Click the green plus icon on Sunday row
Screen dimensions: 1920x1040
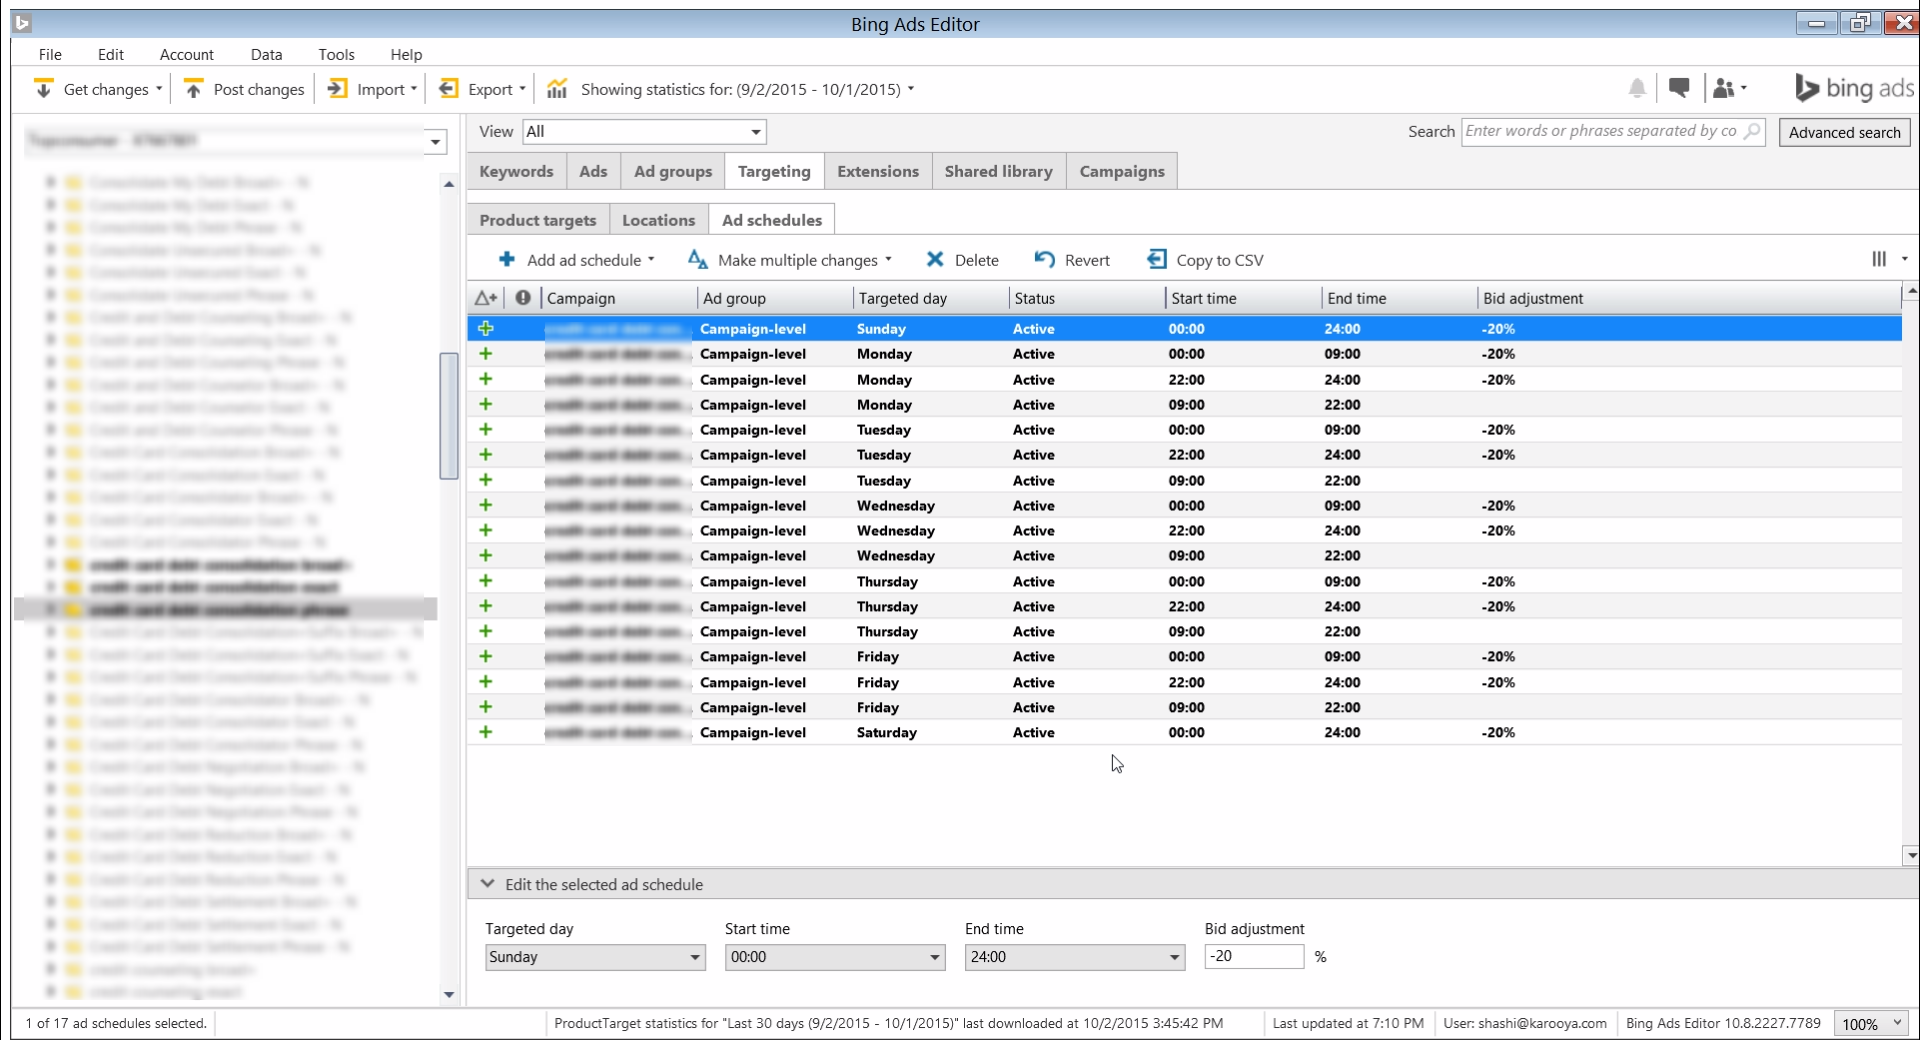point(486,328)
